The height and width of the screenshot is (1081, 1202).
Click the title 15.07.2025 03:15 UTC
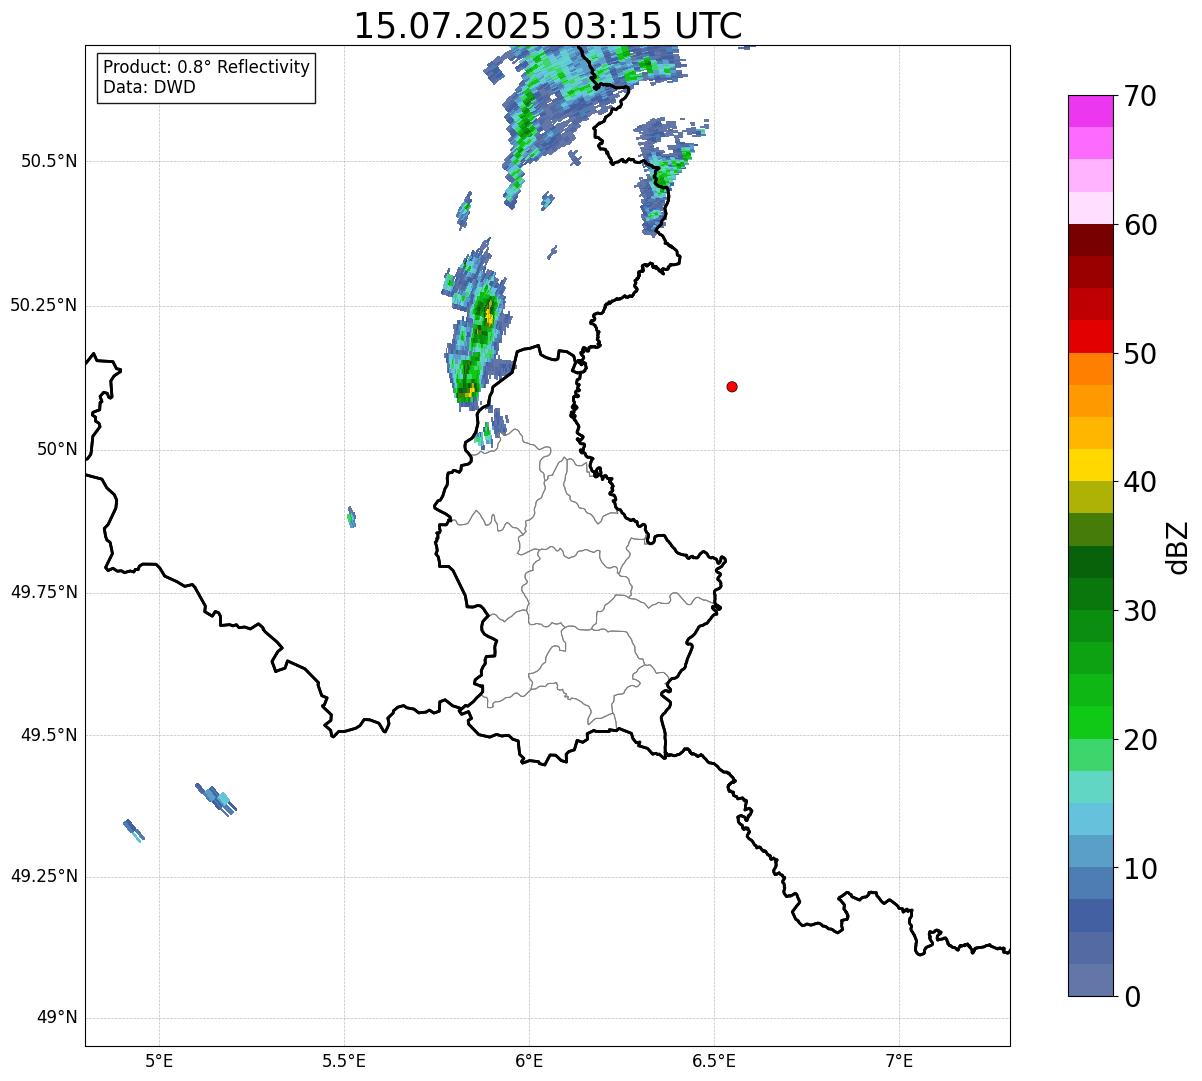pyautogui.click(x=548, y=26)
